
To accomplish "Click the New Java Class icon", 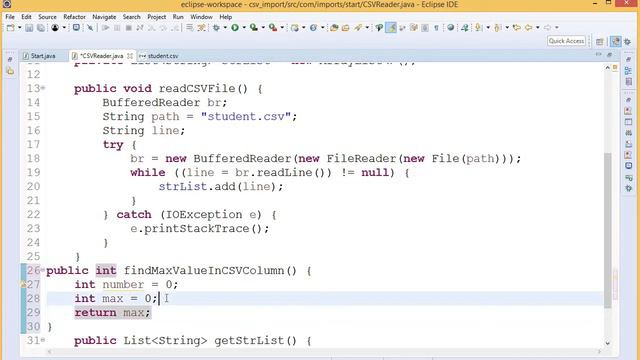I will point(313,27).
